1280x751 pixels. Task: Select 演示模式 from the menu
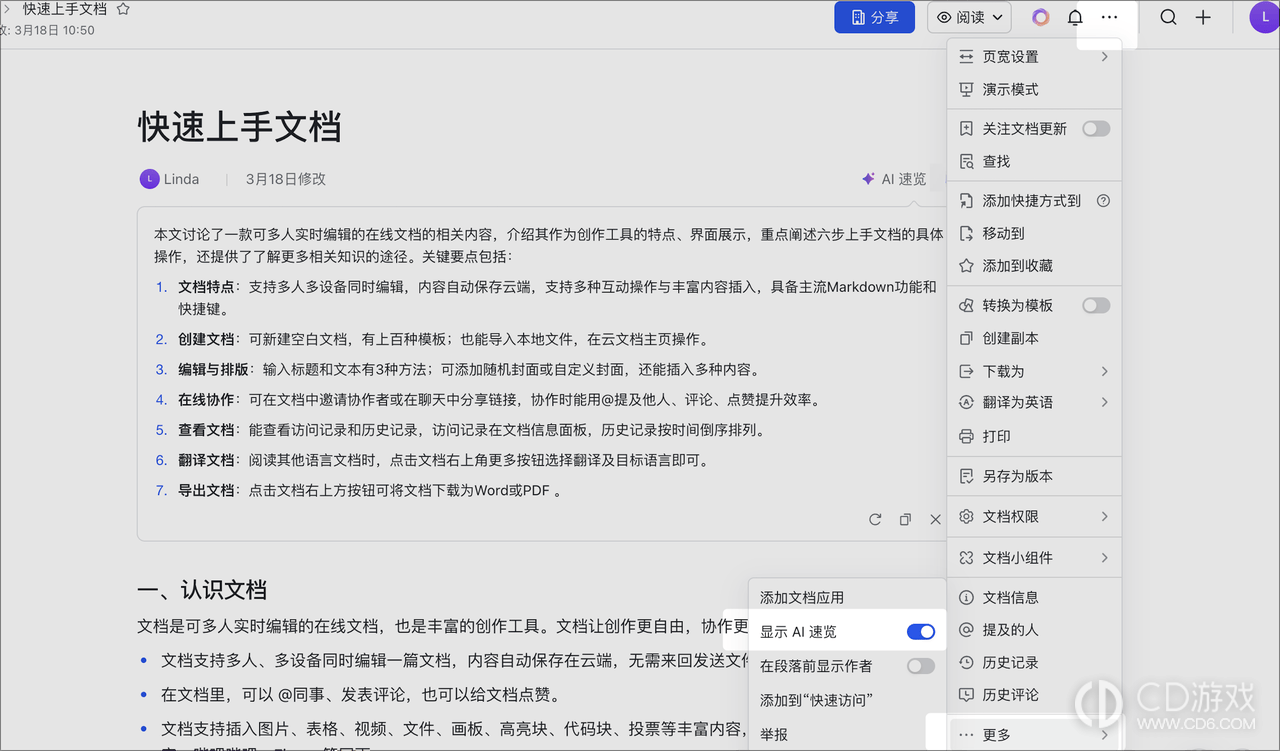coord(1033,89)
